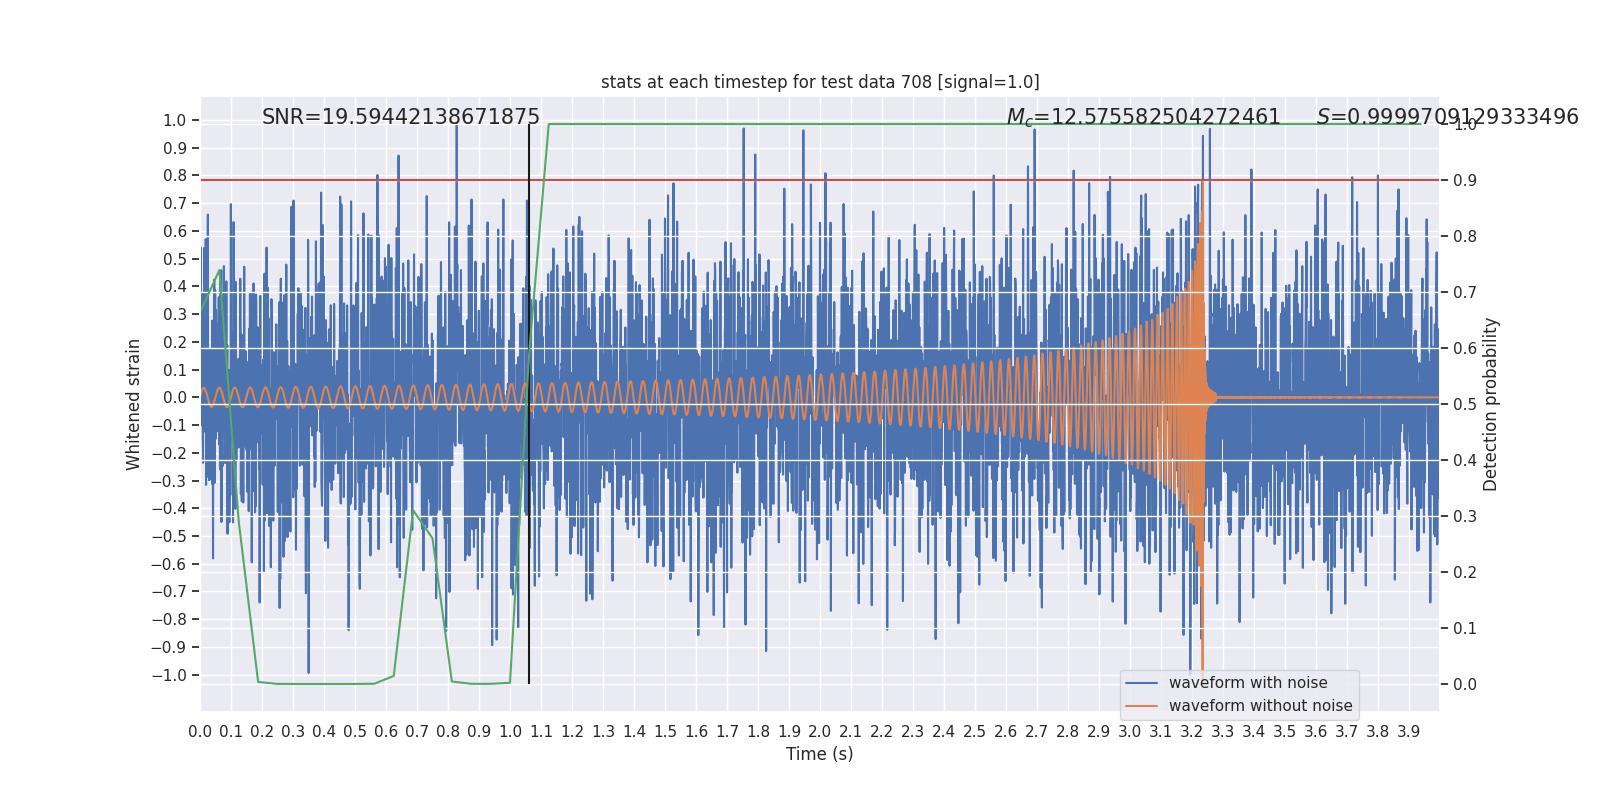Click the orange line swatch in the legend
The width and height of the screenshot is (1600, 800).
(x=1142, y=706)
